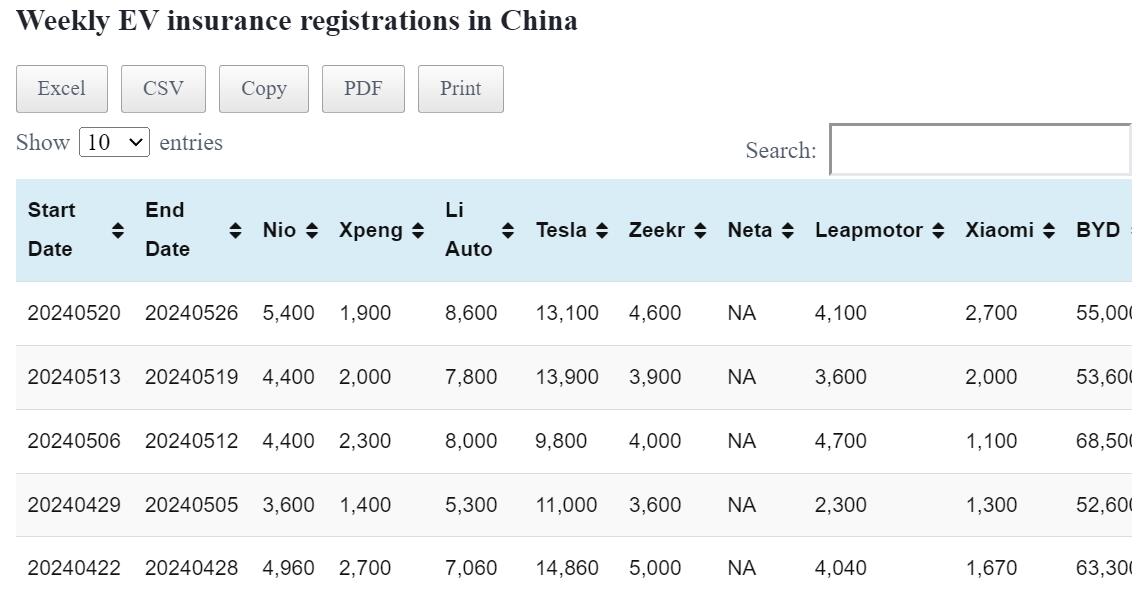Sort Leapmotor column via its arrows
Screen dimensions: 1140x600
pyautogui.click(x=938, y=231)
